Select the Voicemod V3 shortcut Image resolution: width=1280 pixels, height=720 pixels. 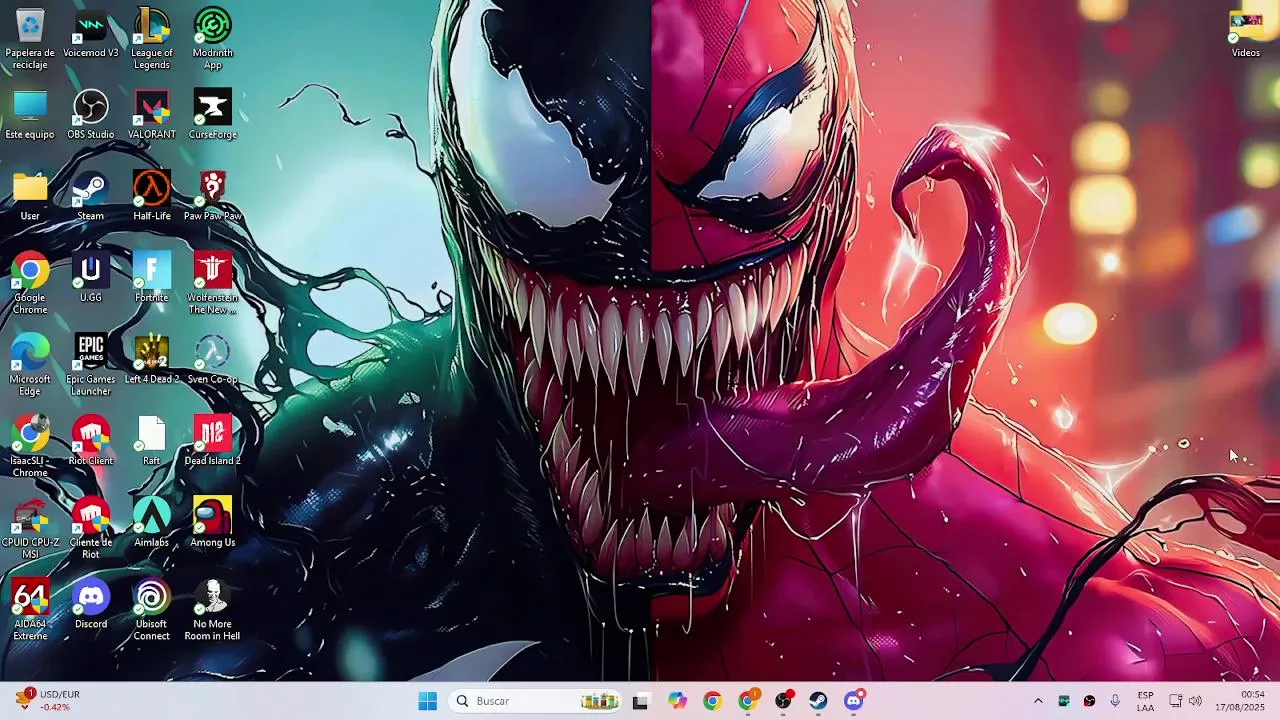91,33
